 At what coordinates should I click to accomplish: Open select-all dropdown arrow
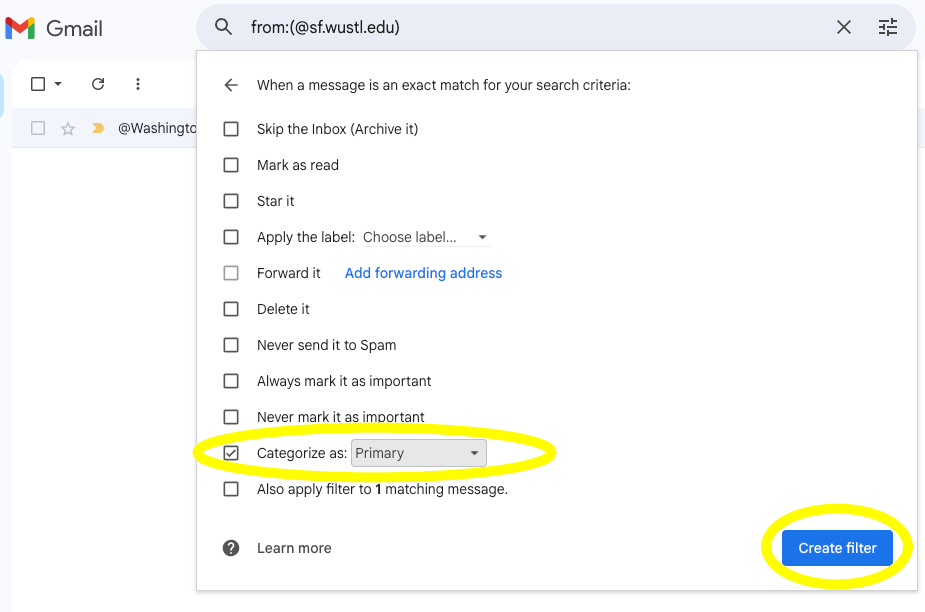58,84
